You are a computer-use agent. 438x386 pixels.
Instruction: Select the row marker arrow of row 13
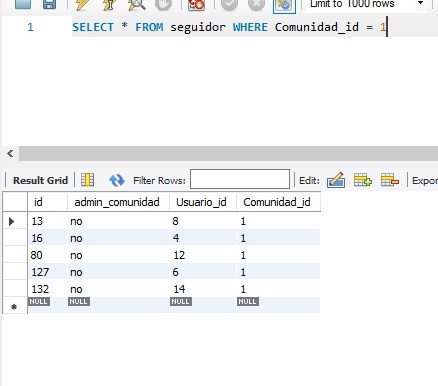[12, 221]
